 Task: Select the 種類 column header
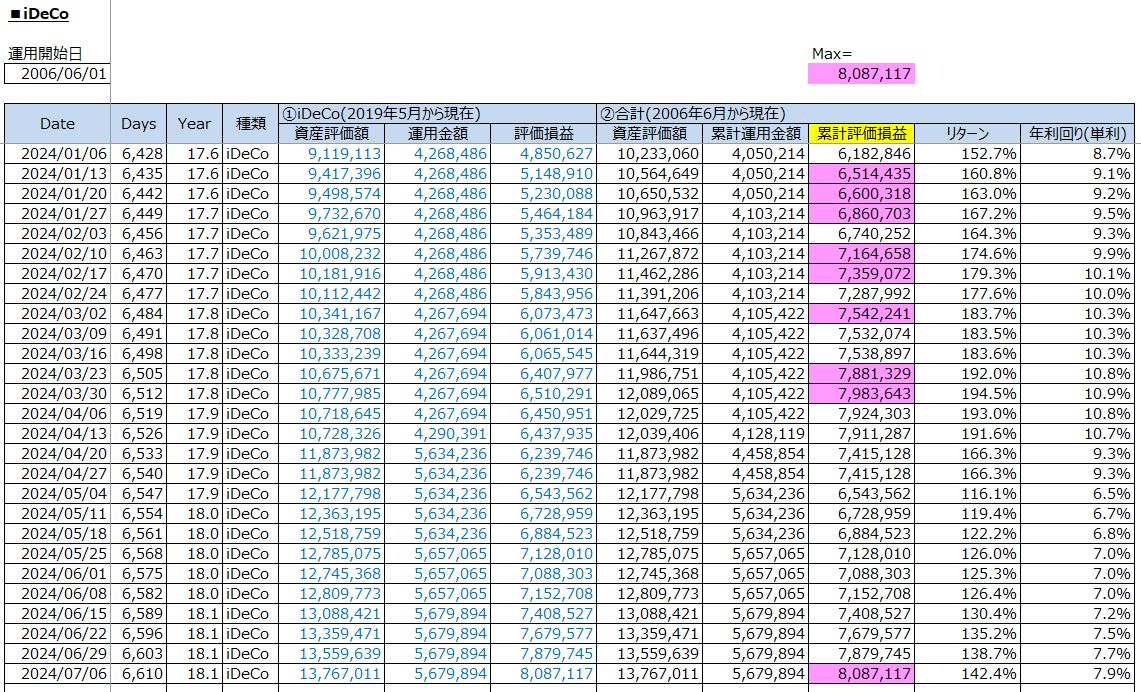click(x=250, y=124)
